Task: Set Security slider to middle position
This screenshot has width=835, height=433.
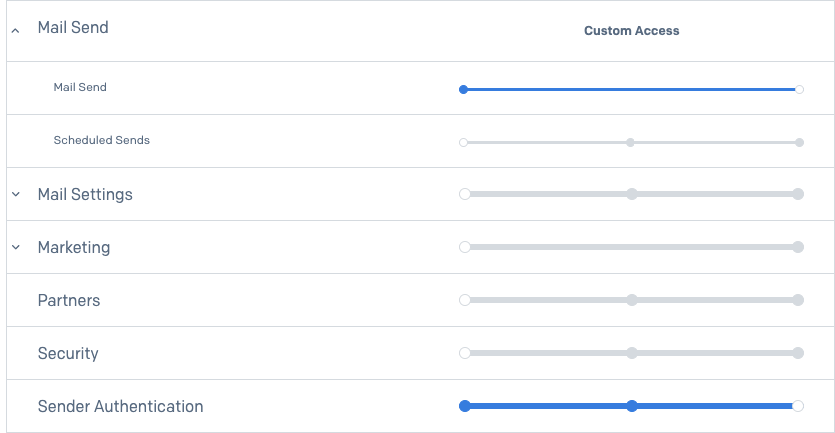Action: 631,353
